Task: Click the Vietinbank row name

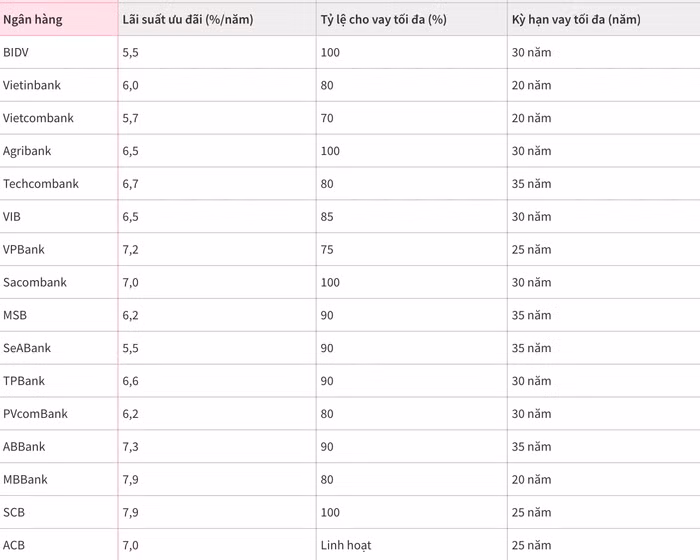Action: (x=31, y=85)
